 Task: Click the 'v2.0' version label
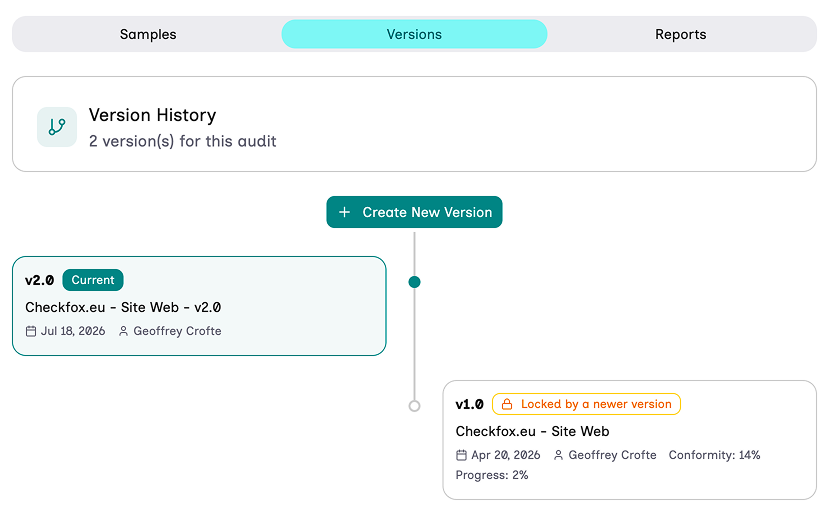coord(40,280)
